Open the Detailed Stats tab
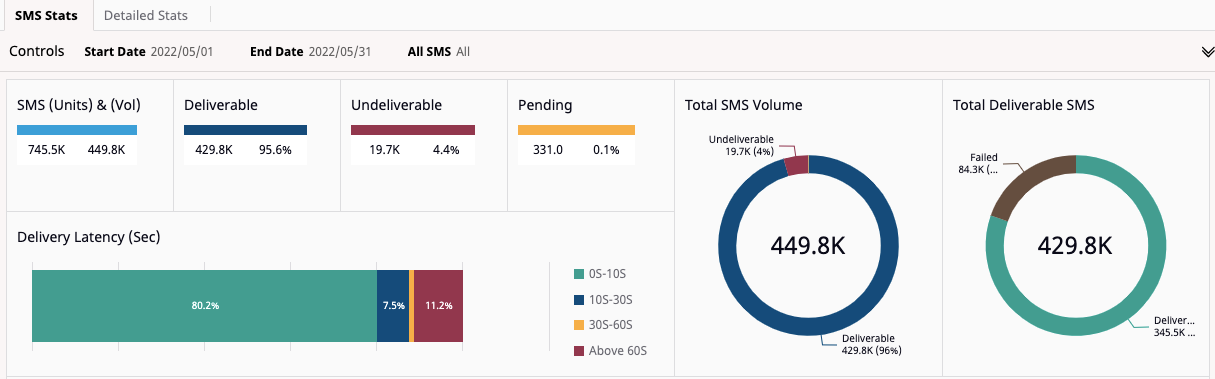1215x379 pixels. [x=146, y=15]
